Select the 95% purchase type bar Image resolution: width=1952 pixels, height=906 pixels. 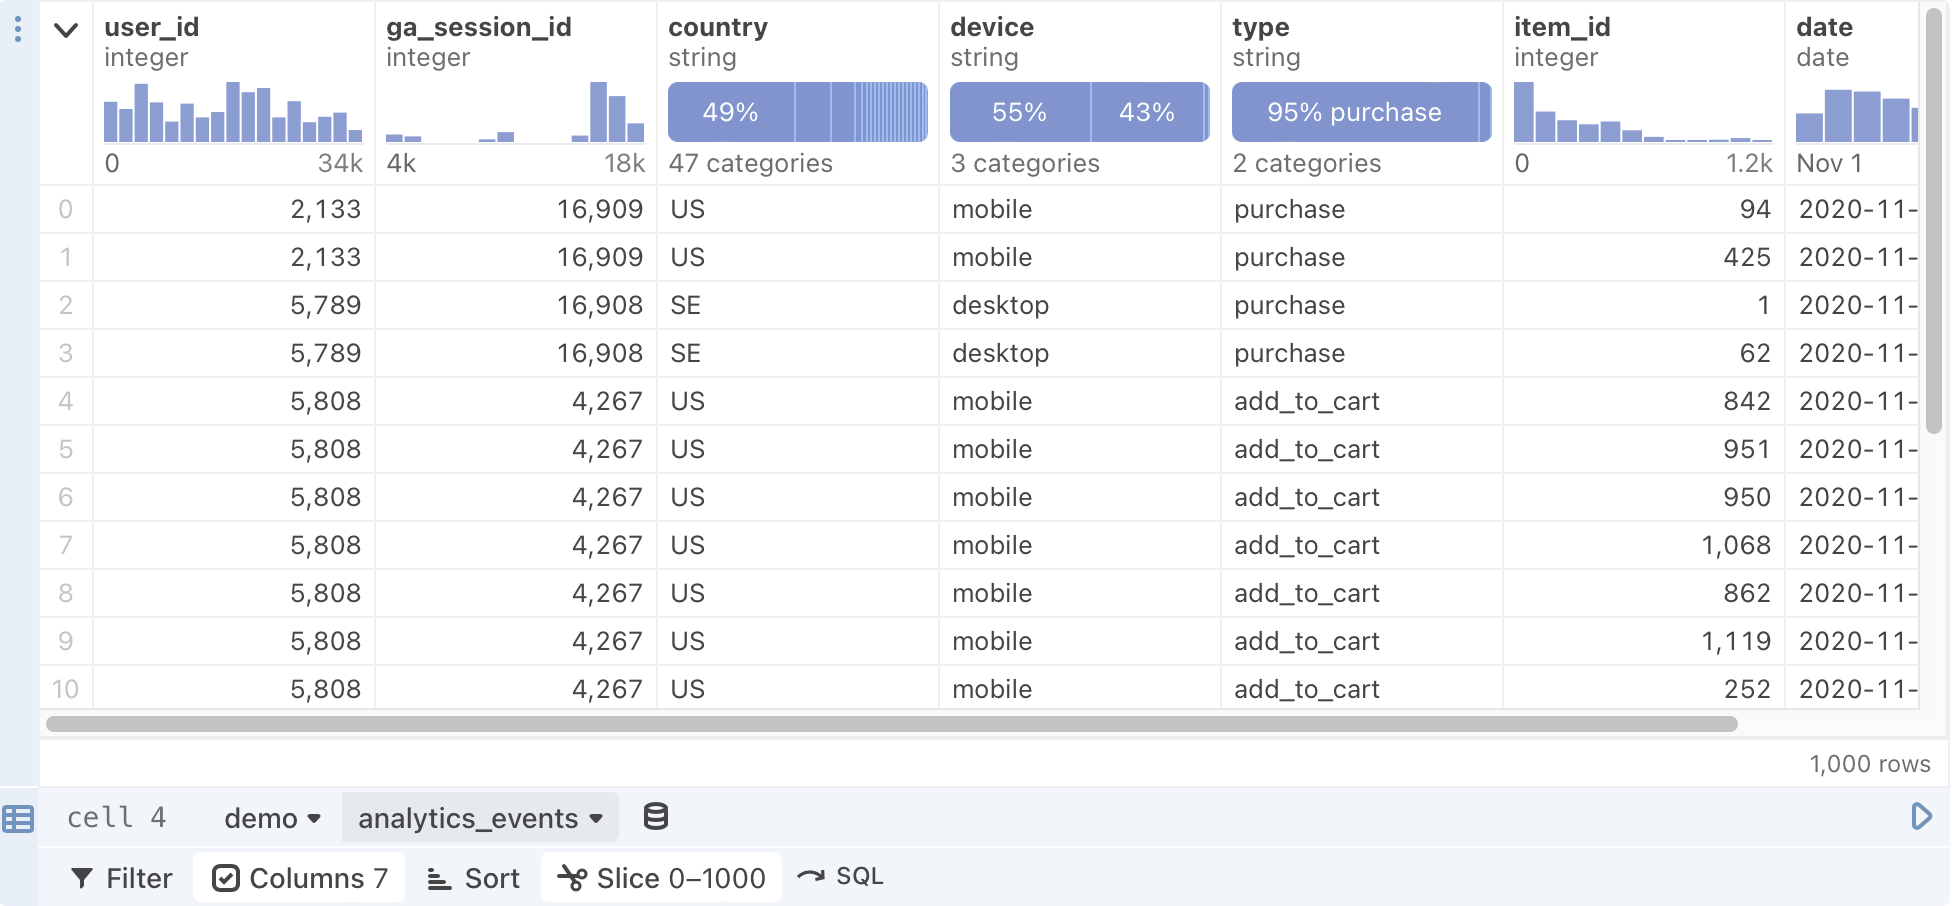(1355, 112)
